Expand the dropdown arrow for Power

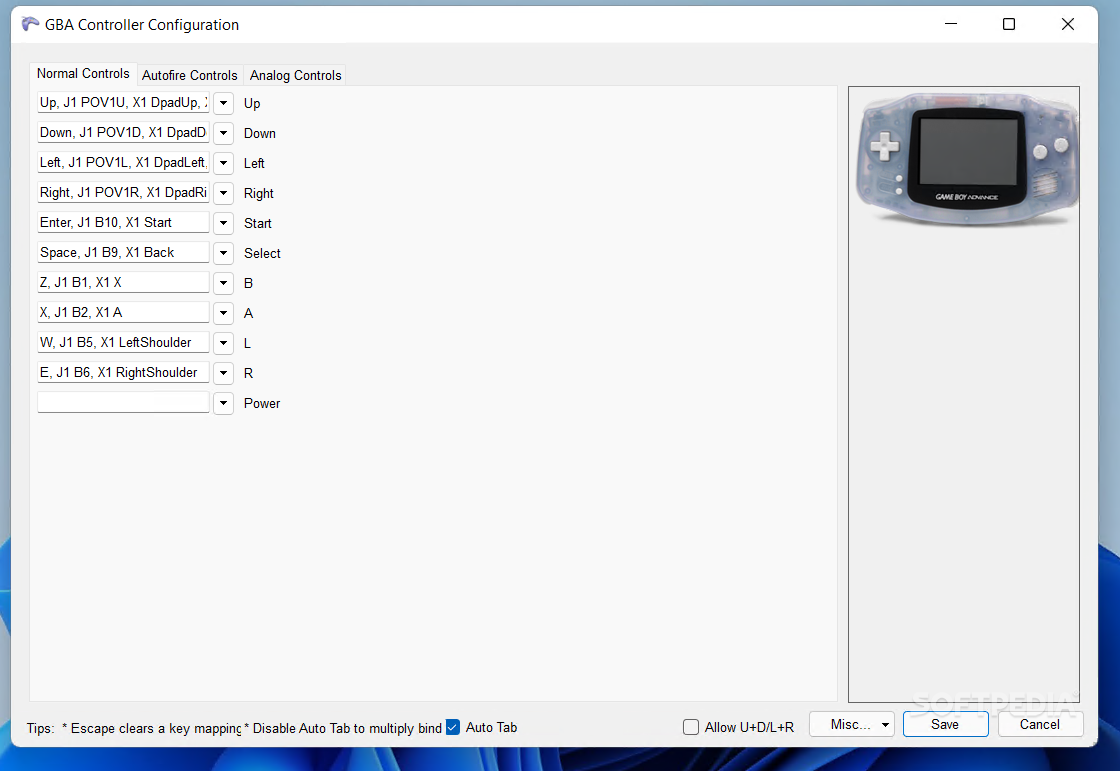click(224, 403)
